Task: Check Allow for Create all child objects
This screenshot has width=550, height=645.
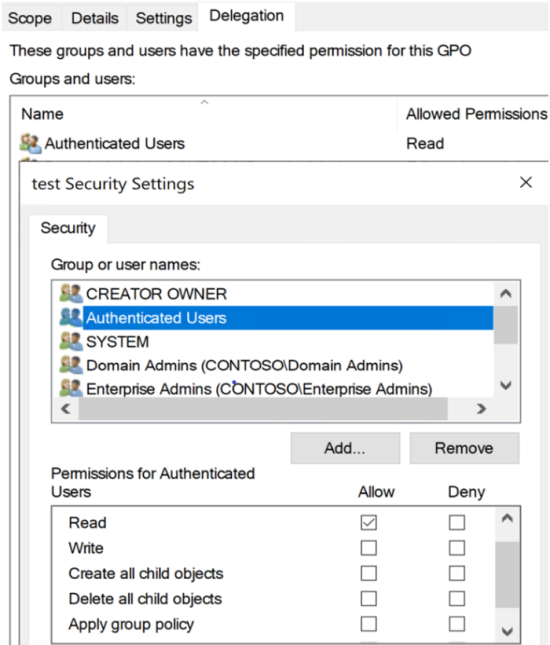Action: 369,573
